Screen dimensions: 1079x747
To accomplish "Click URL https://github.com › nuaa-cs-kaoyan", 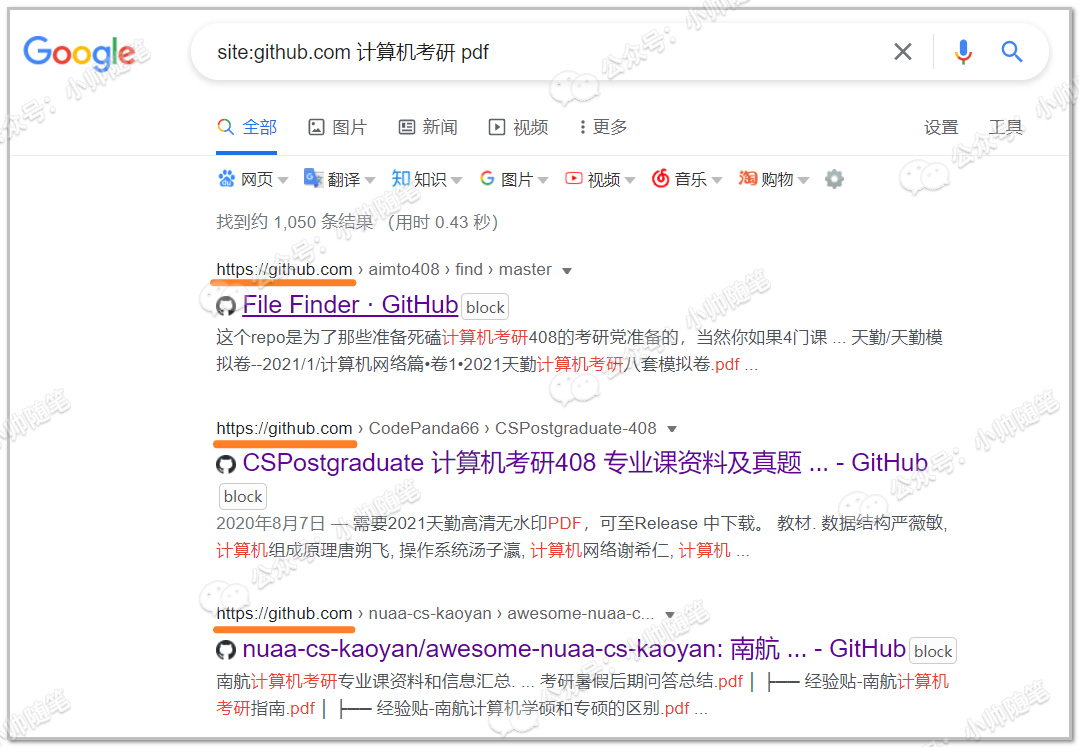I will [435, 614].
